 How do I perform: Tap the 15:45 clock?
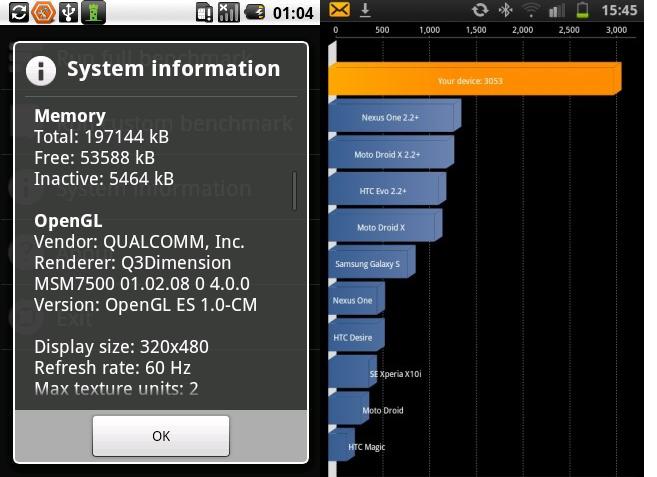coord(619,10)
